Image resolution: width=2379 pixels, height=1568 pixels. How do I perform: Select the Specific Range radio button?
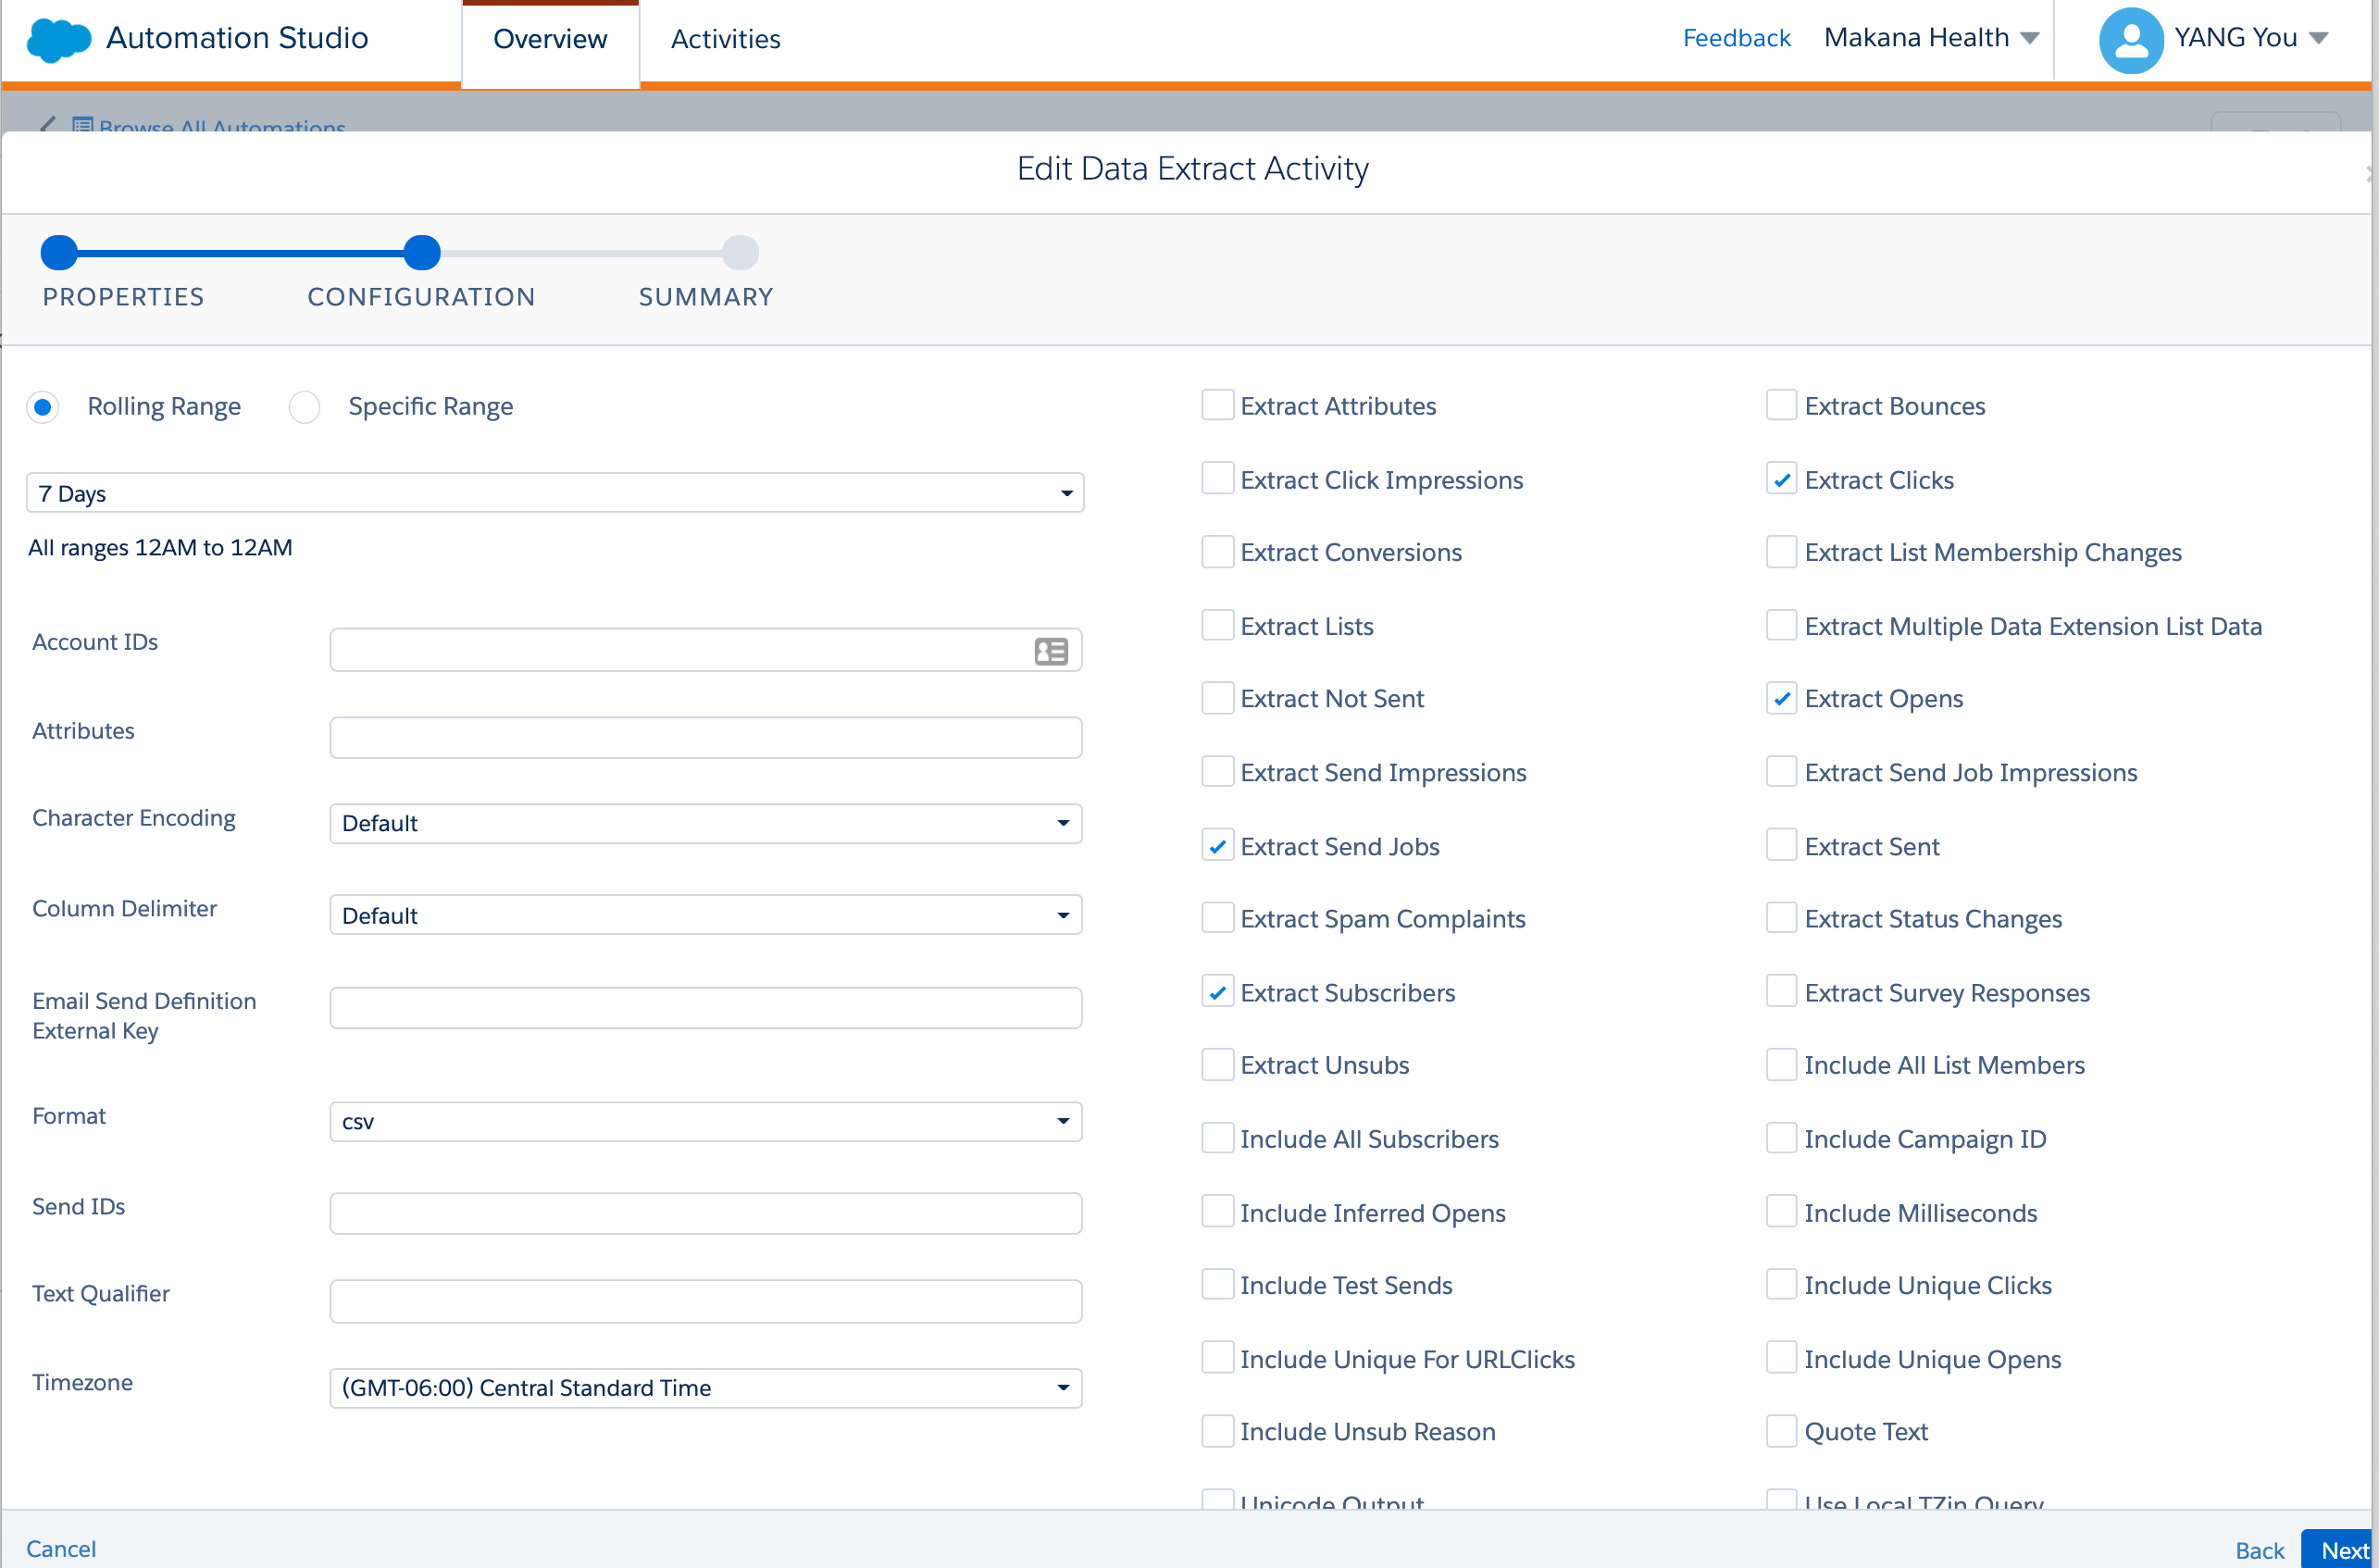tap(304, 407)
